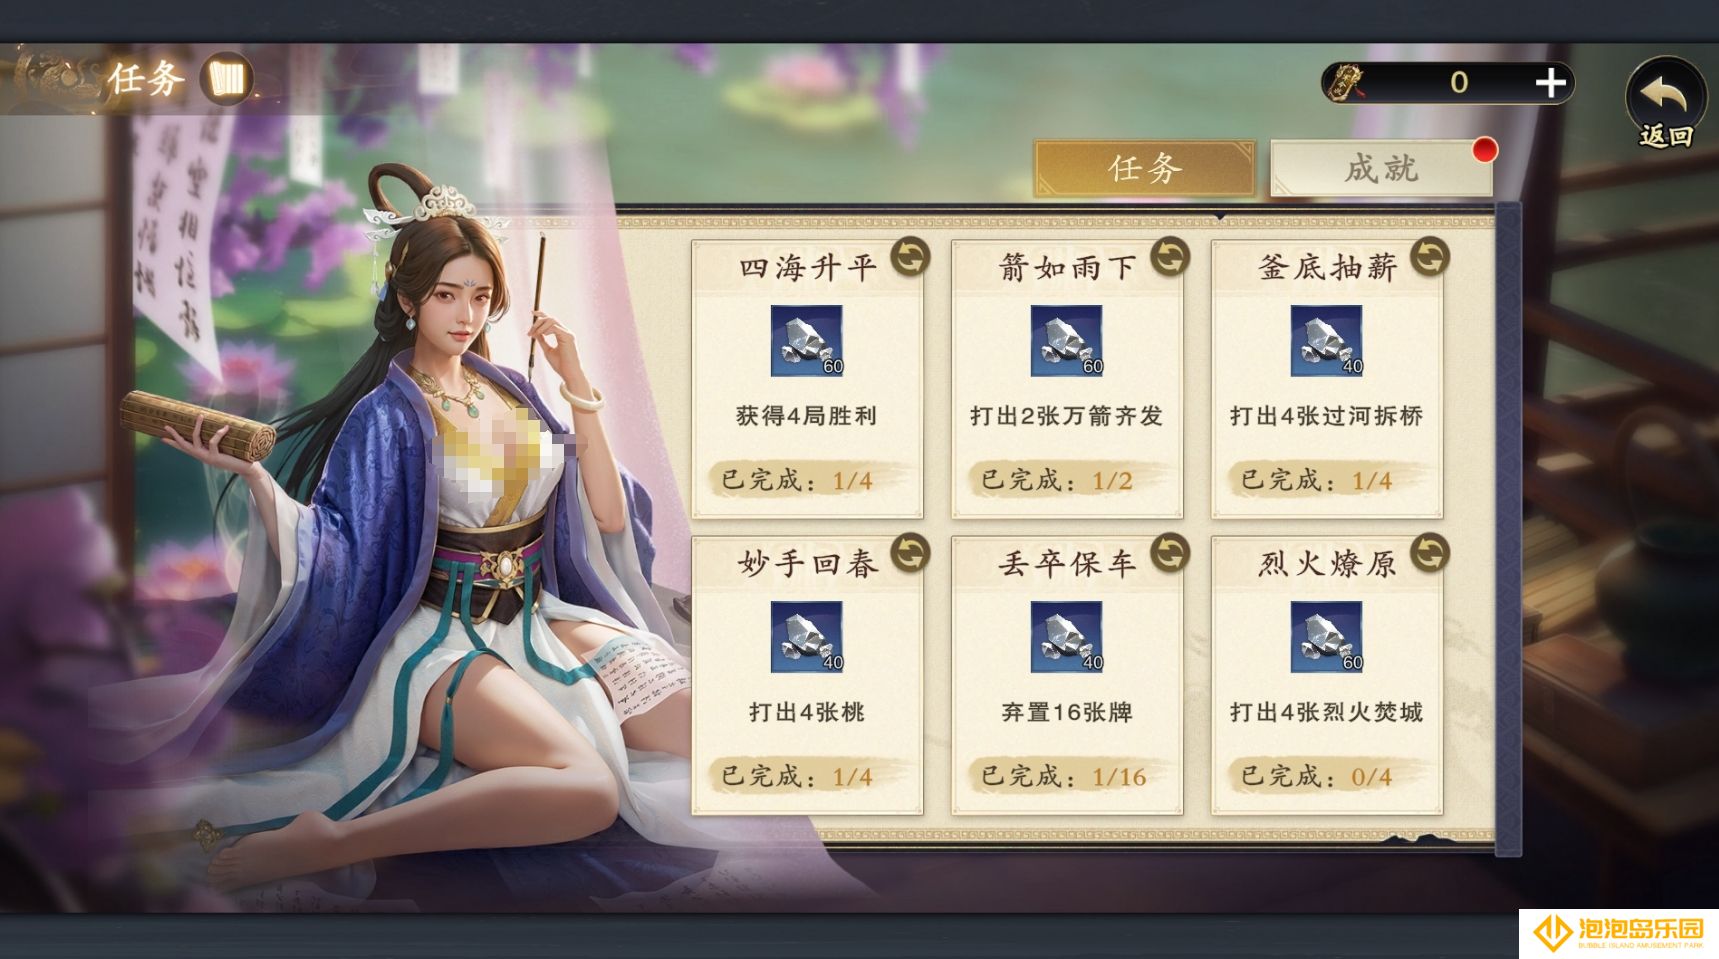This screenshot has width=1719, height=959.
Task: Refresh the 丢卒保车 task
Action: (1170, 553)
